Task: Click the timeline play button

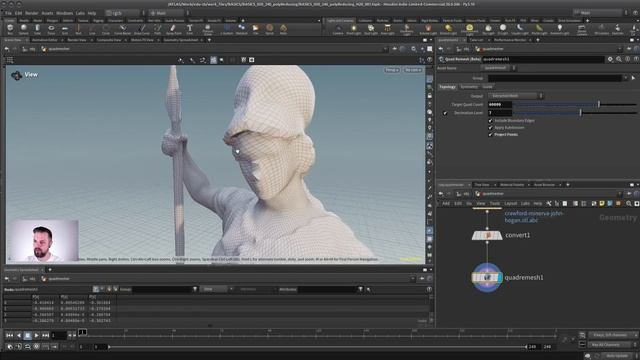Action: pyautogui.click(x=36, y=336)
